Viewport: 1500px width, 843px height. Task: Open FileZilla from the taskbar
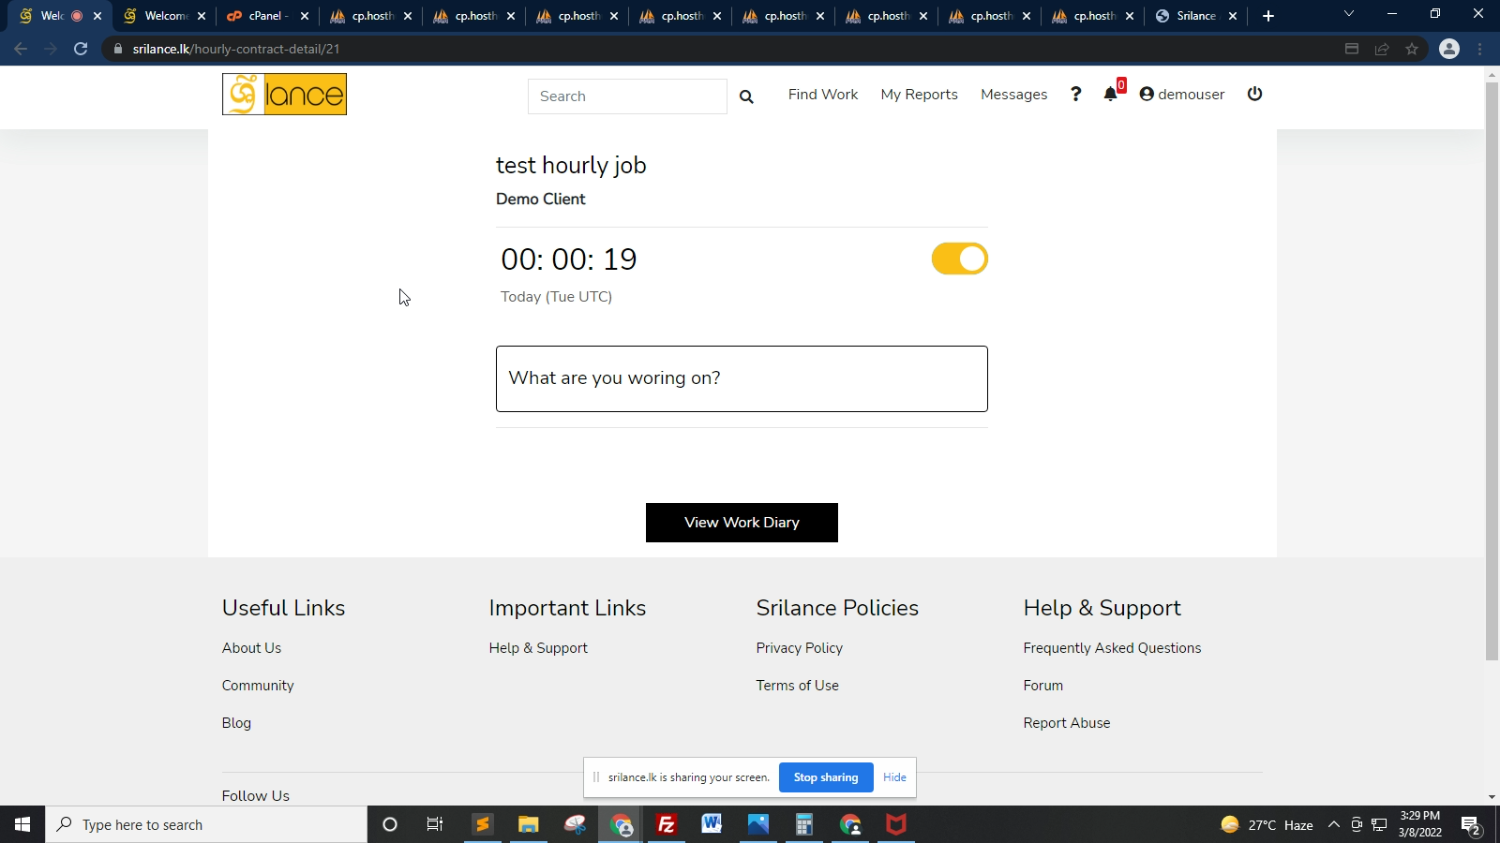[x=666, y=825]
